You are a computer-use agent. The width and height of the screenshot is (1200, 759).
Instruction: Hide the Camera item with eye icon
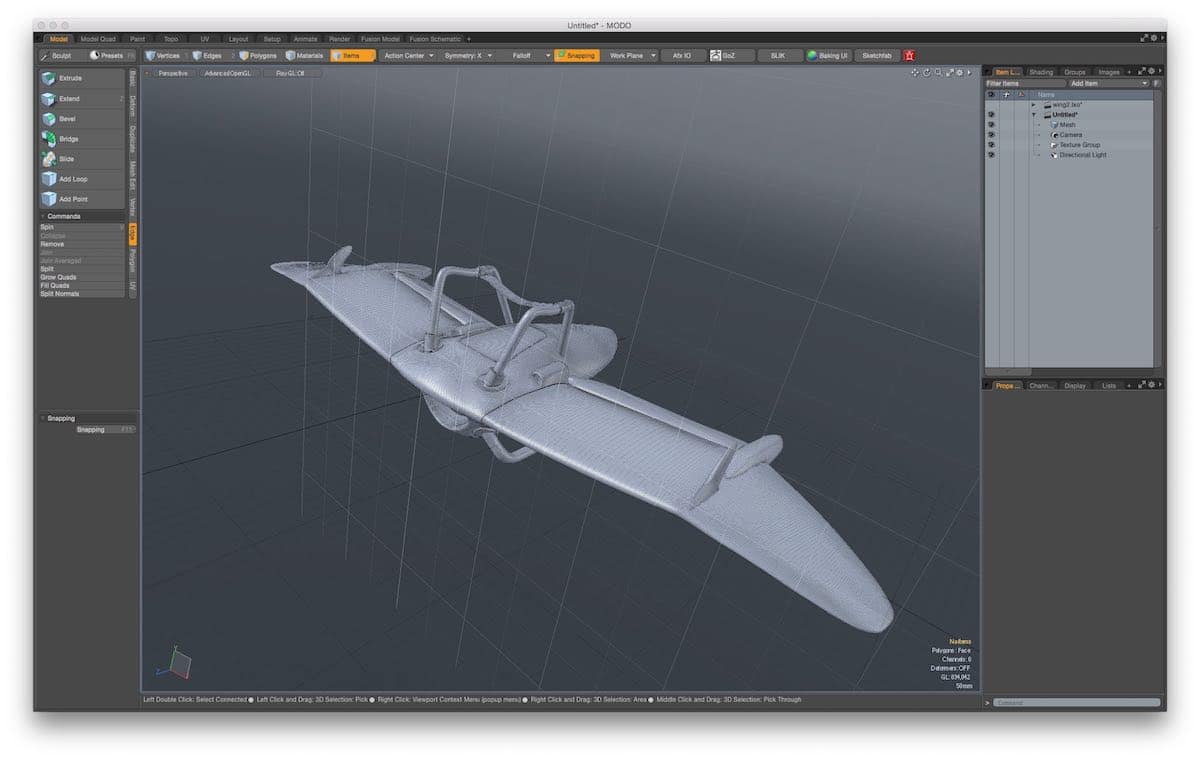(x=991, y=135)
